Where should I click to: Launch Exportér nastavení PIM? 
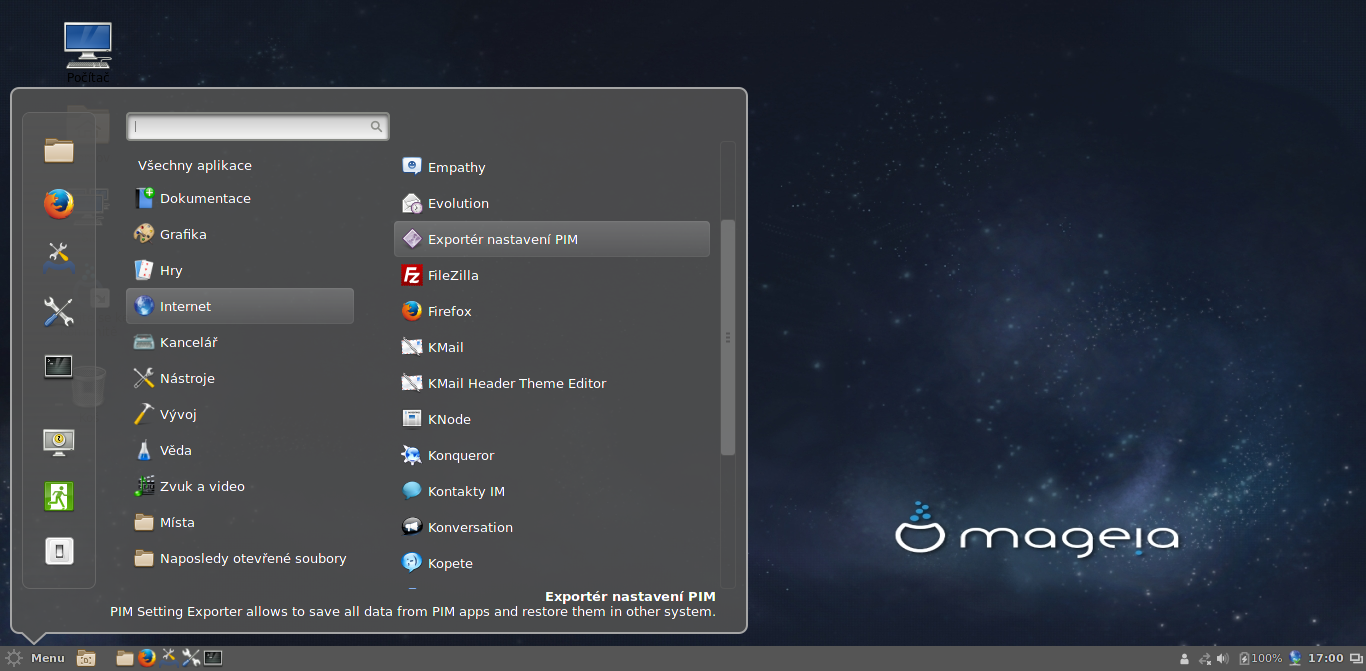(552, 239)
